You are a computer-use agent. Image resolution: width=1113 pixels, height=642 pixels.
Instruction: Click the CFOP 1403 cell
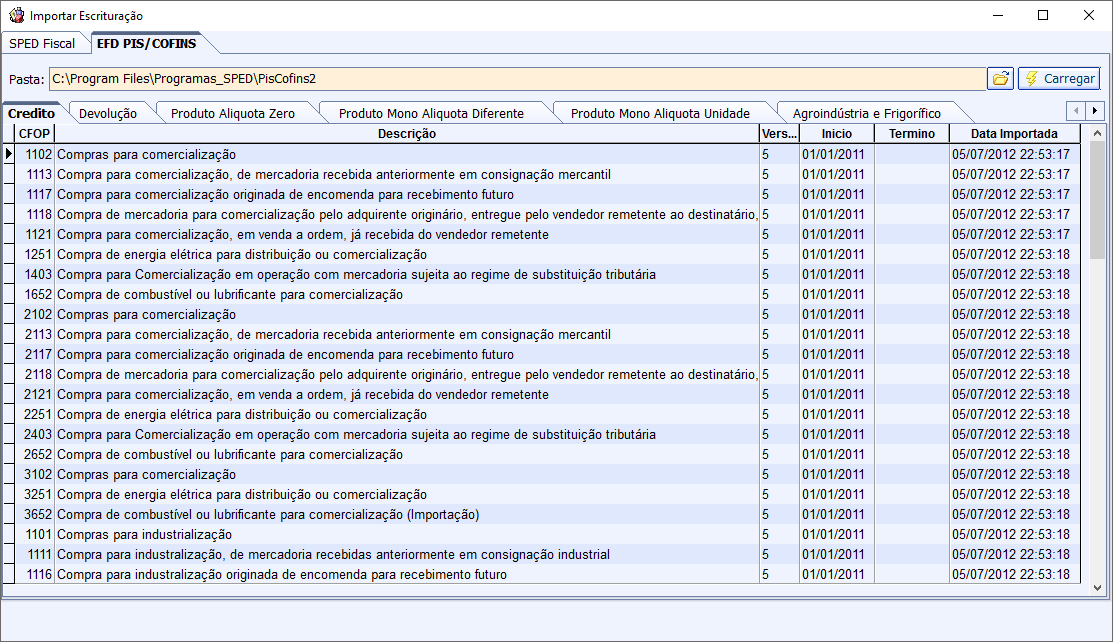click(35, 274)
